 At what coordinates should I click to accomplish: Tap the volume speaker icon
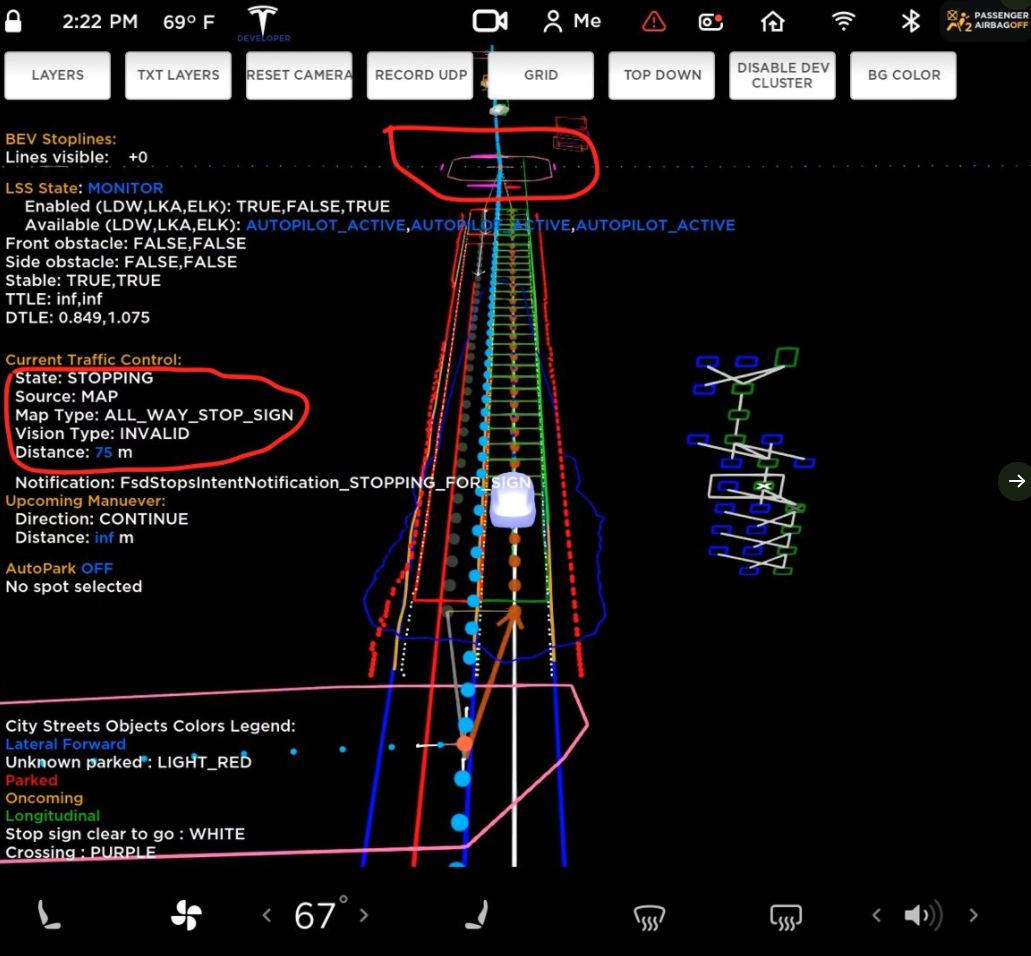(923, 915)
